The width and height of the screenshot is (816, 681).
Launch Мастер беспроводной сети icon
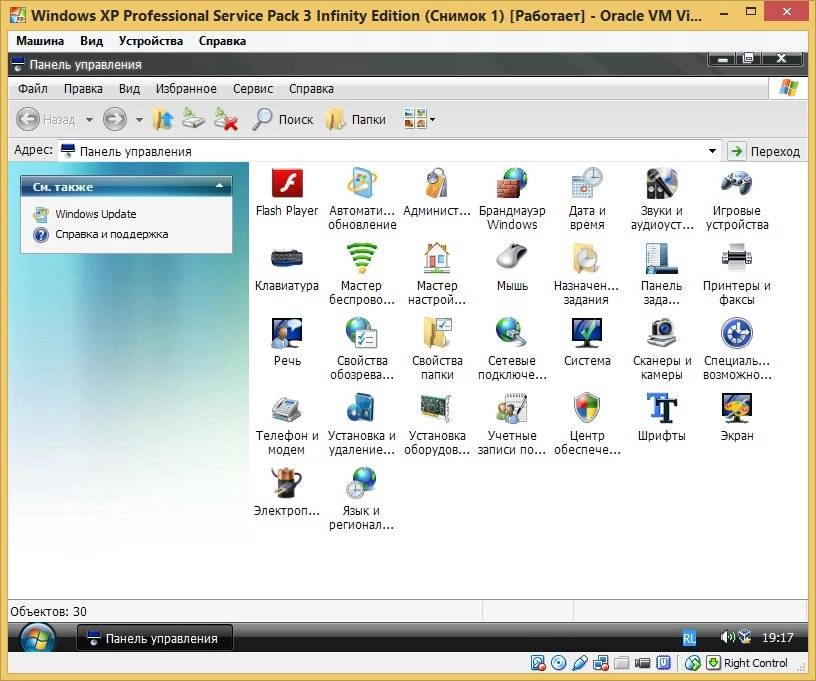tap(362, 258)
